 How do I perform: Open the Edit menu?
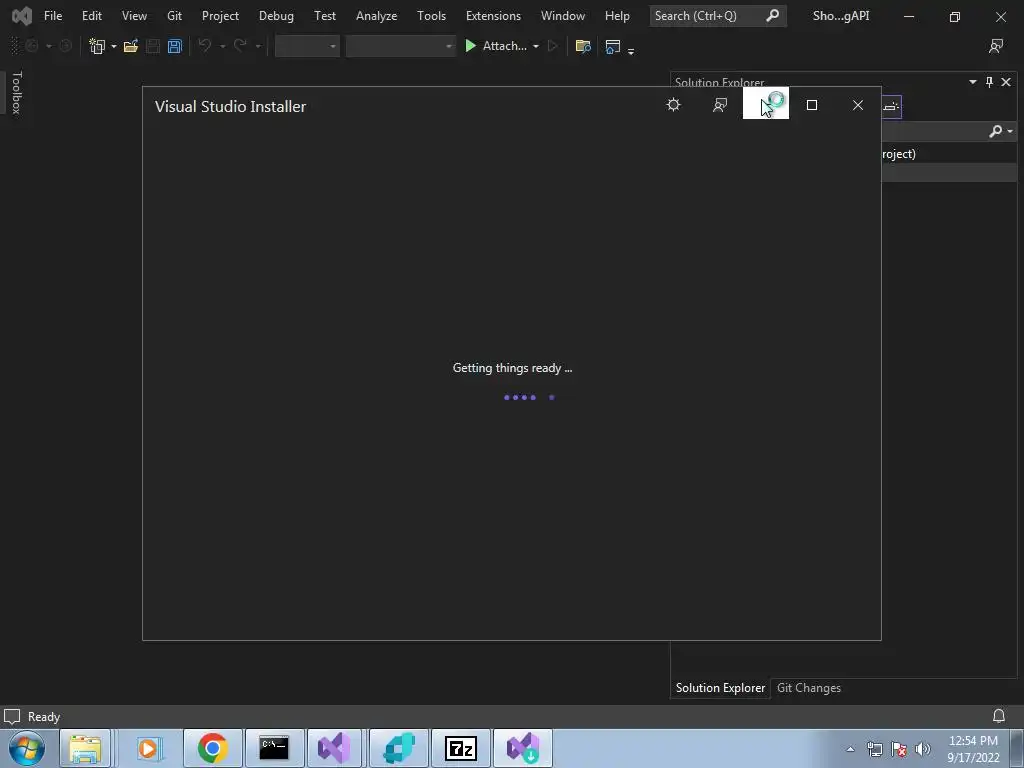pyautogui.click(x=91, y=16)
